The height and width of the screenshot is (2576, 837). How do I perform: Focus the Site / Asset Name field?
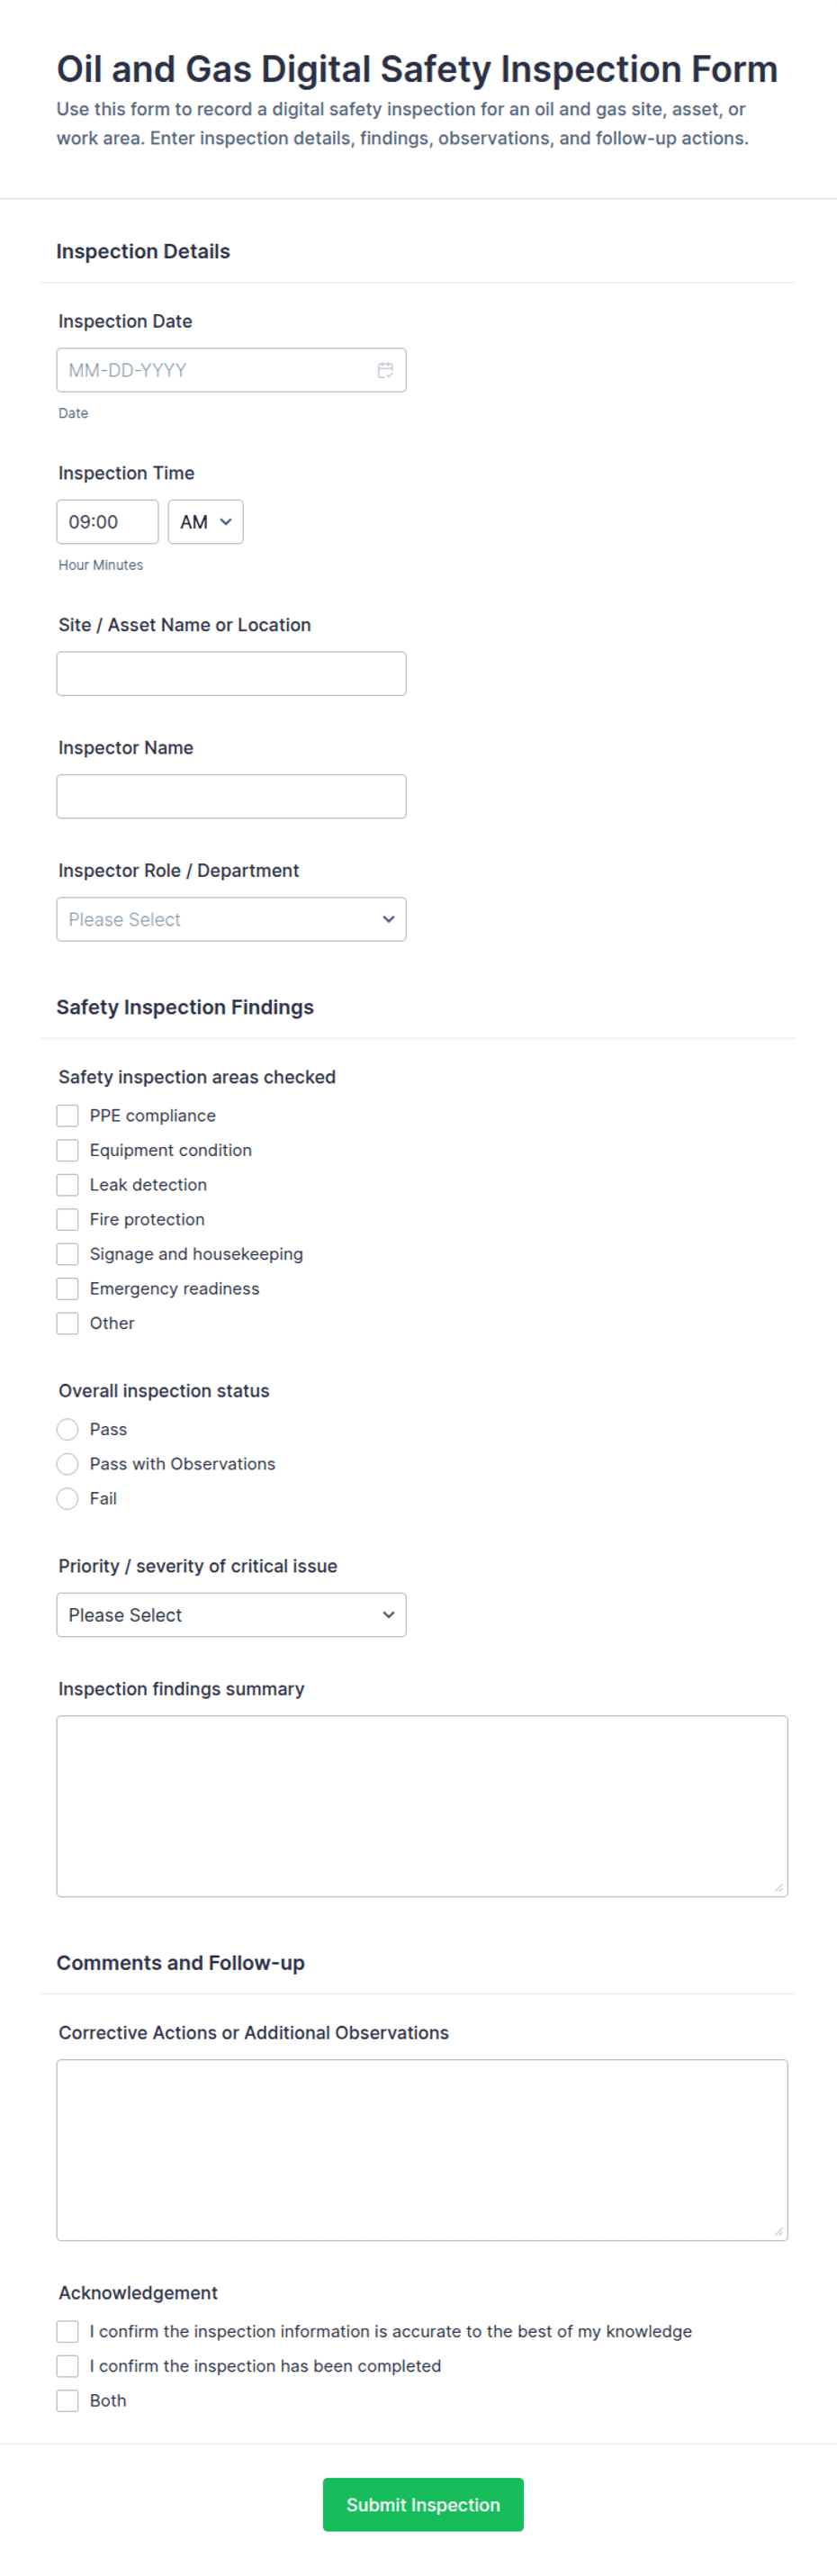pos(231,674)
